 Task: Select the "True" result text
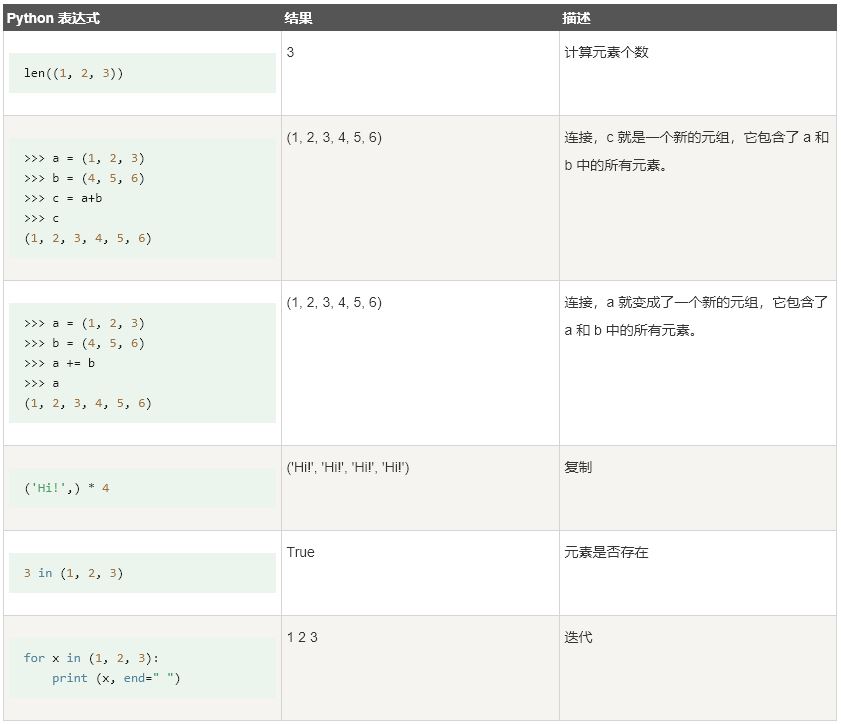[300, 552]
